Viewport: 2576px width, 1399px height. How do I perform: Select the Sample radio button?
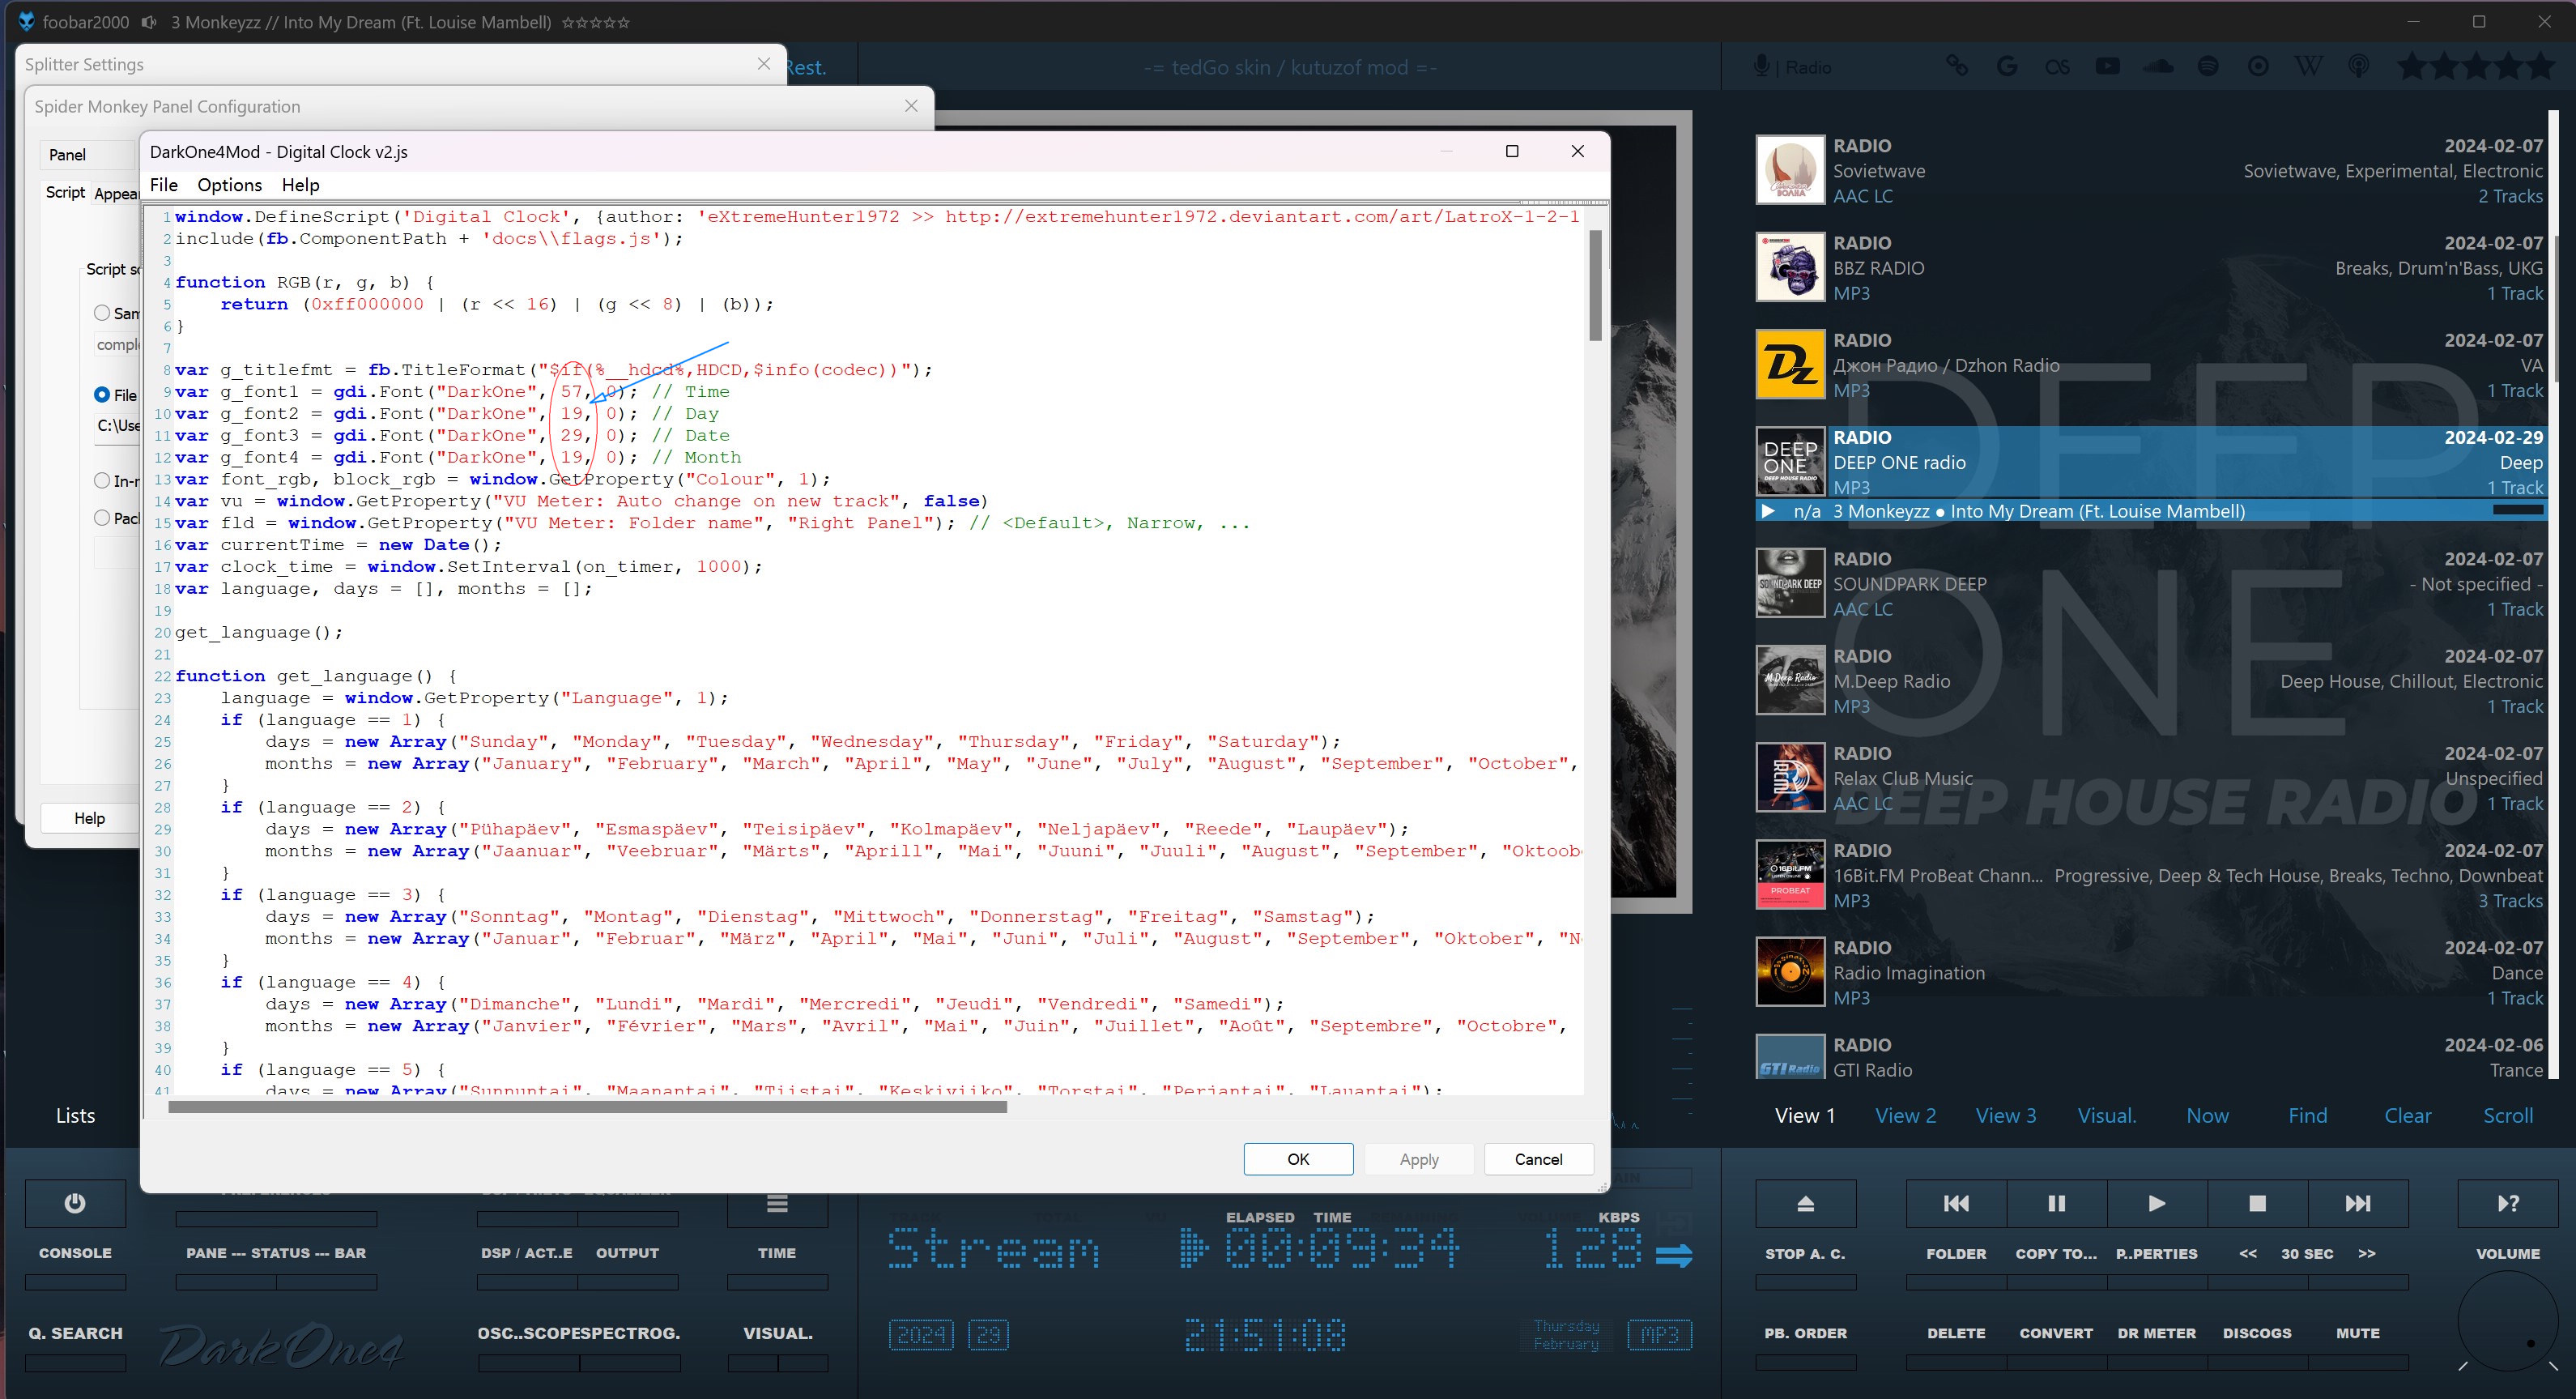click(102, 313)
